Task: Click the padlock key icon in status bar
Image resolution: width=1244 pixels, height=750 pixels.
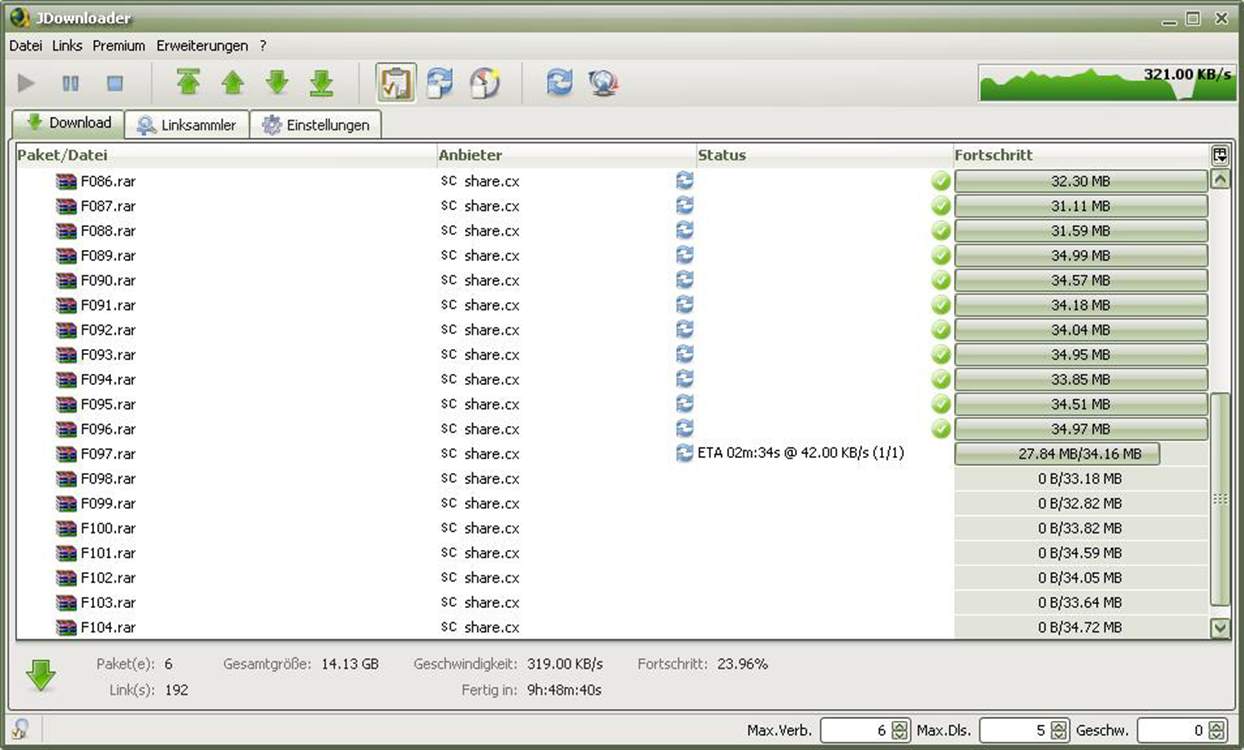Action: [19, 730]
